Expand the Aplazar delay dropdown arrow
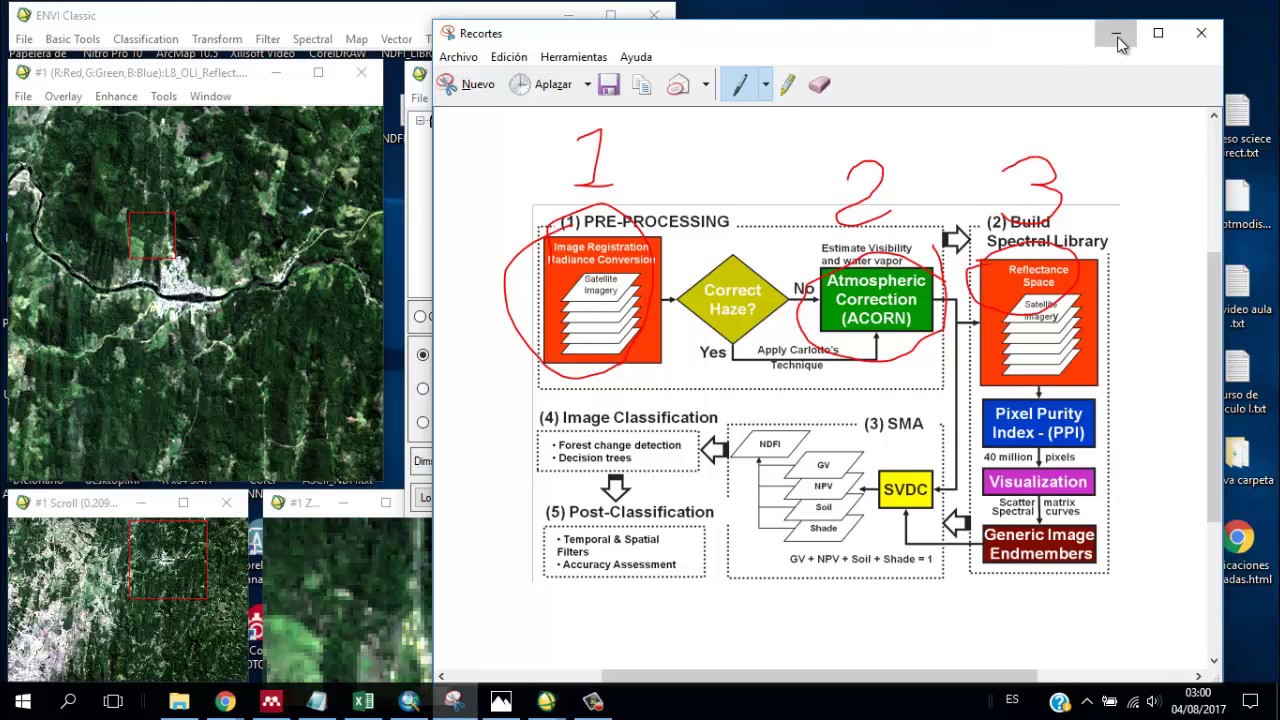The width and height of the screenshot is (1280, 720). (587, 85)
